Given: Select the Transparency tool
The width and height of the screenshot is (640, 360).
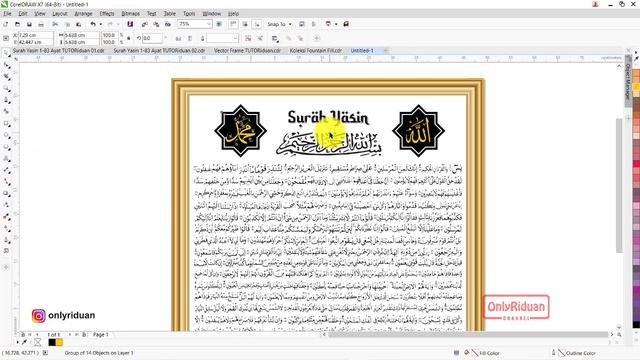Looking at the screenshot, I should [6, 205].
